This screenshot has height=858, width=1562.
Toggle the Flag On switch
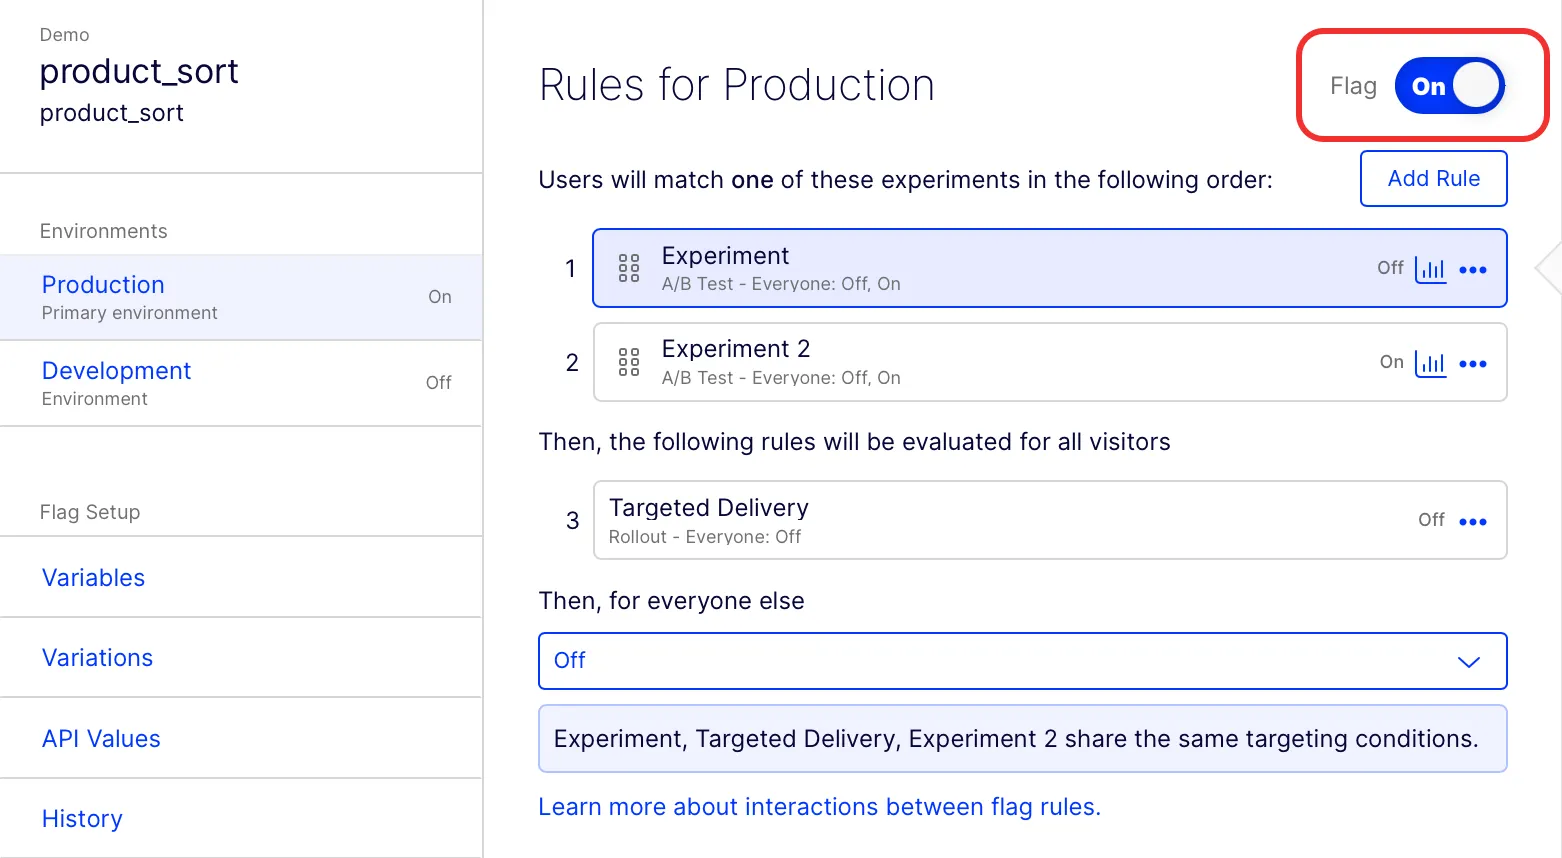1450,86
